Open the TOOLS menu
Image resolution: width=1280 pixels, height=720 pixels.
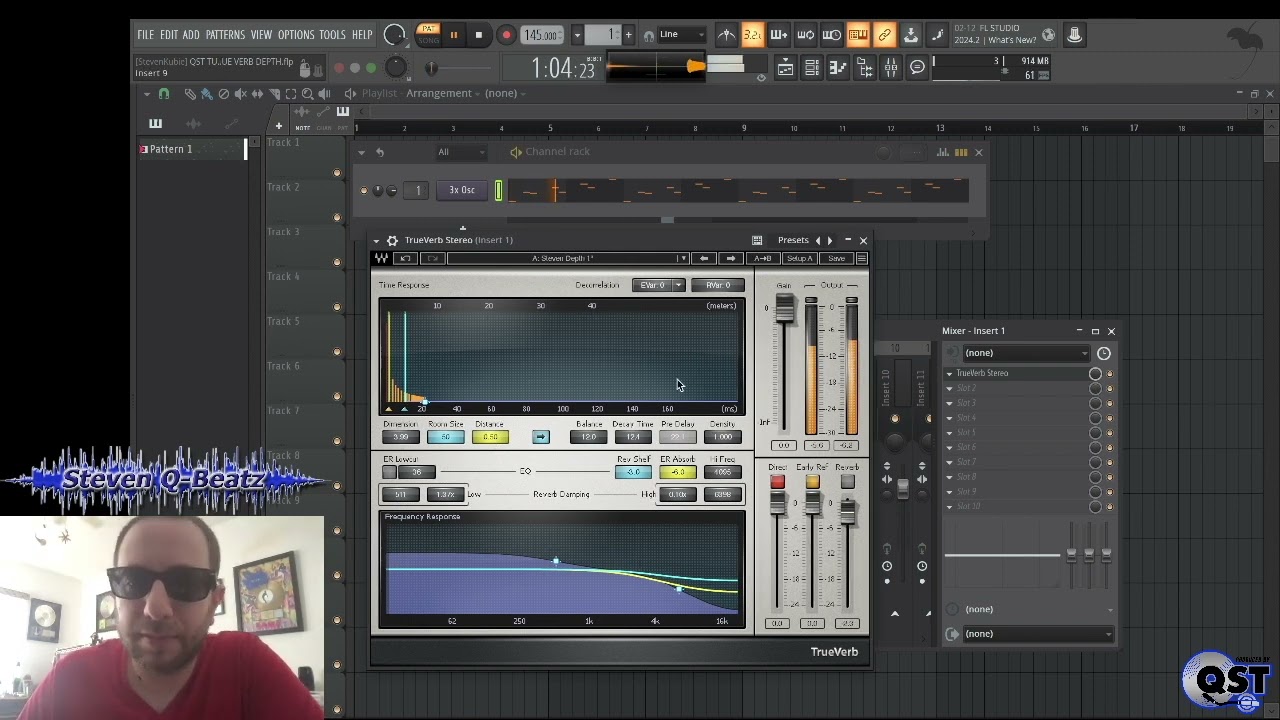333,35
